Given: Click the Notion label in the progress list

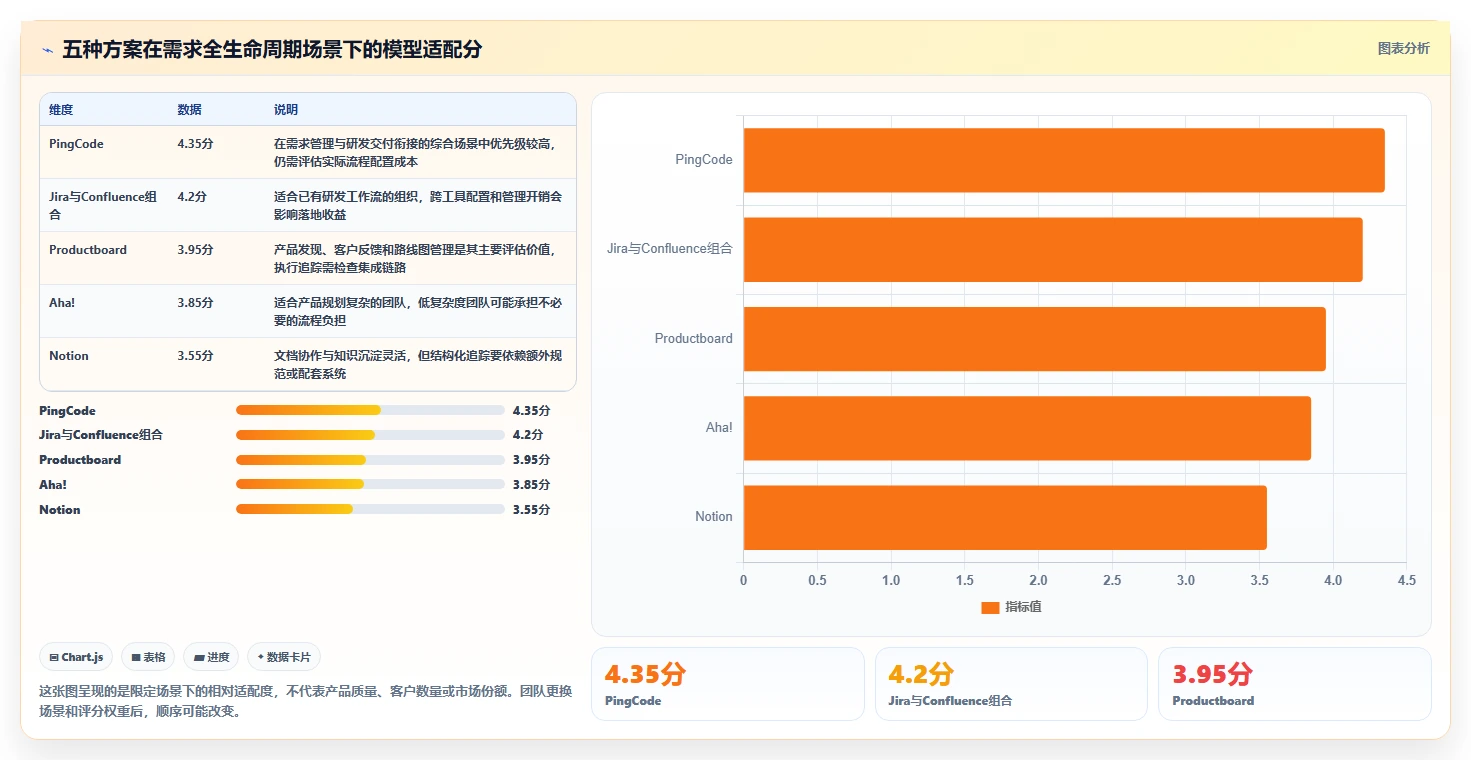Looking at the screenshot, I should (60, 510).
